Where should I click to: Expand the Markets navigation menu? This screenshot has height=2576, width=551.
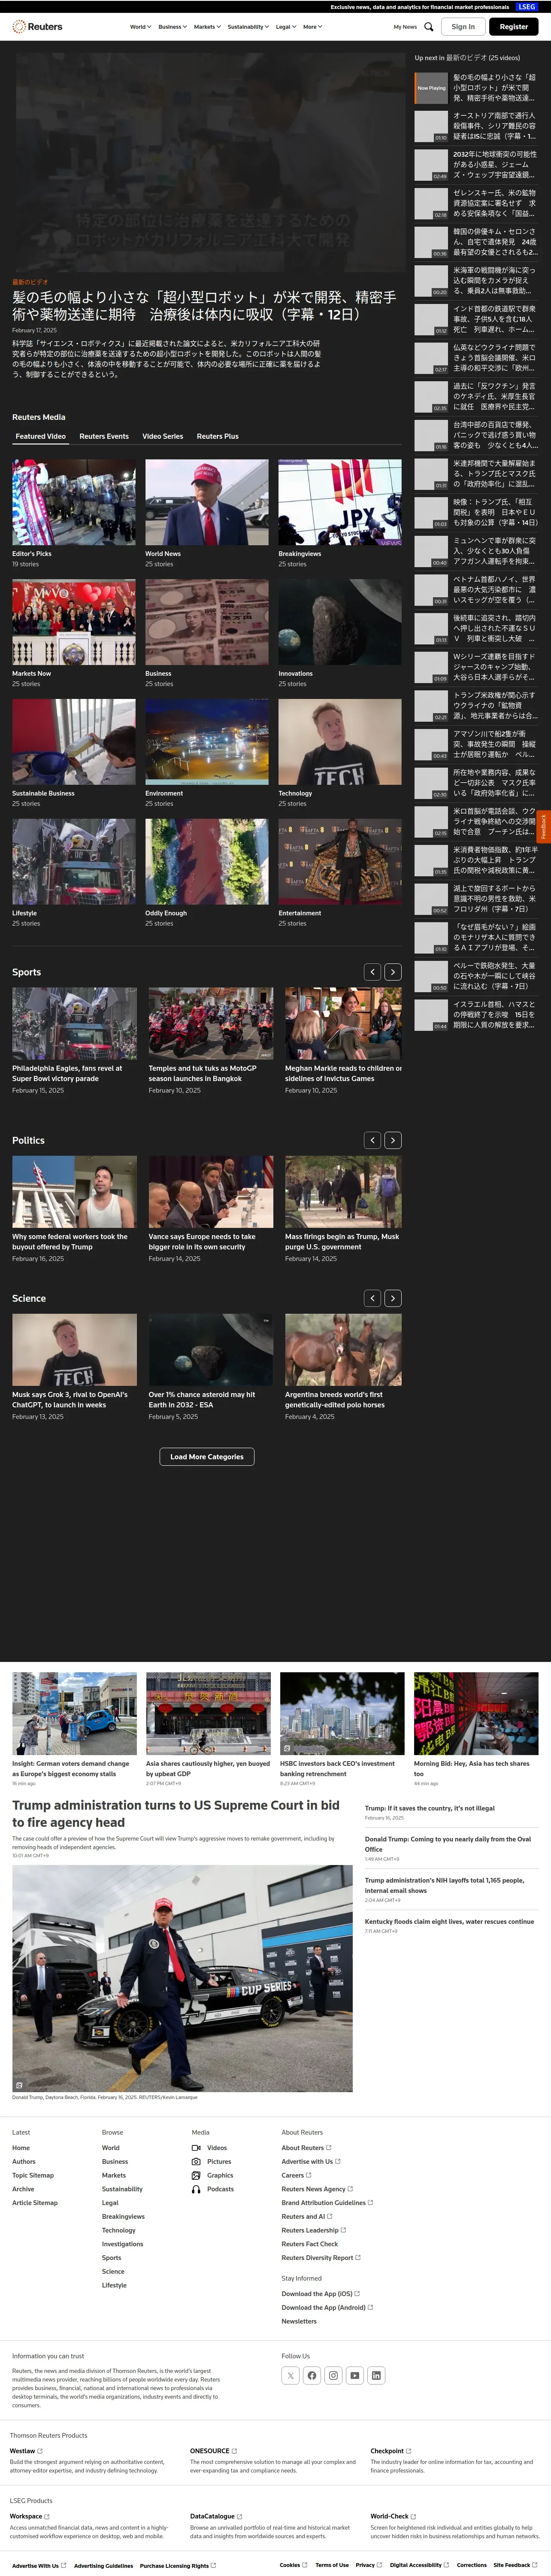pos(207,27)
